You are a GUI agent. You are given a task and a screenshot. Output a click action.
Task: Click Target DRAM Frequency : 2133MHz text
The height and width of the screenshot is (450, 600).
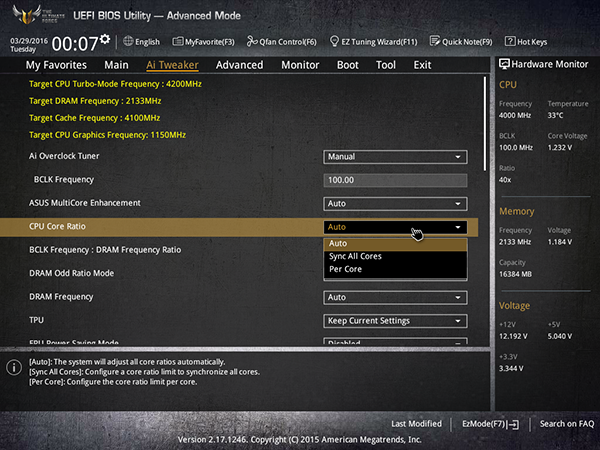click(x=95, y=101)
